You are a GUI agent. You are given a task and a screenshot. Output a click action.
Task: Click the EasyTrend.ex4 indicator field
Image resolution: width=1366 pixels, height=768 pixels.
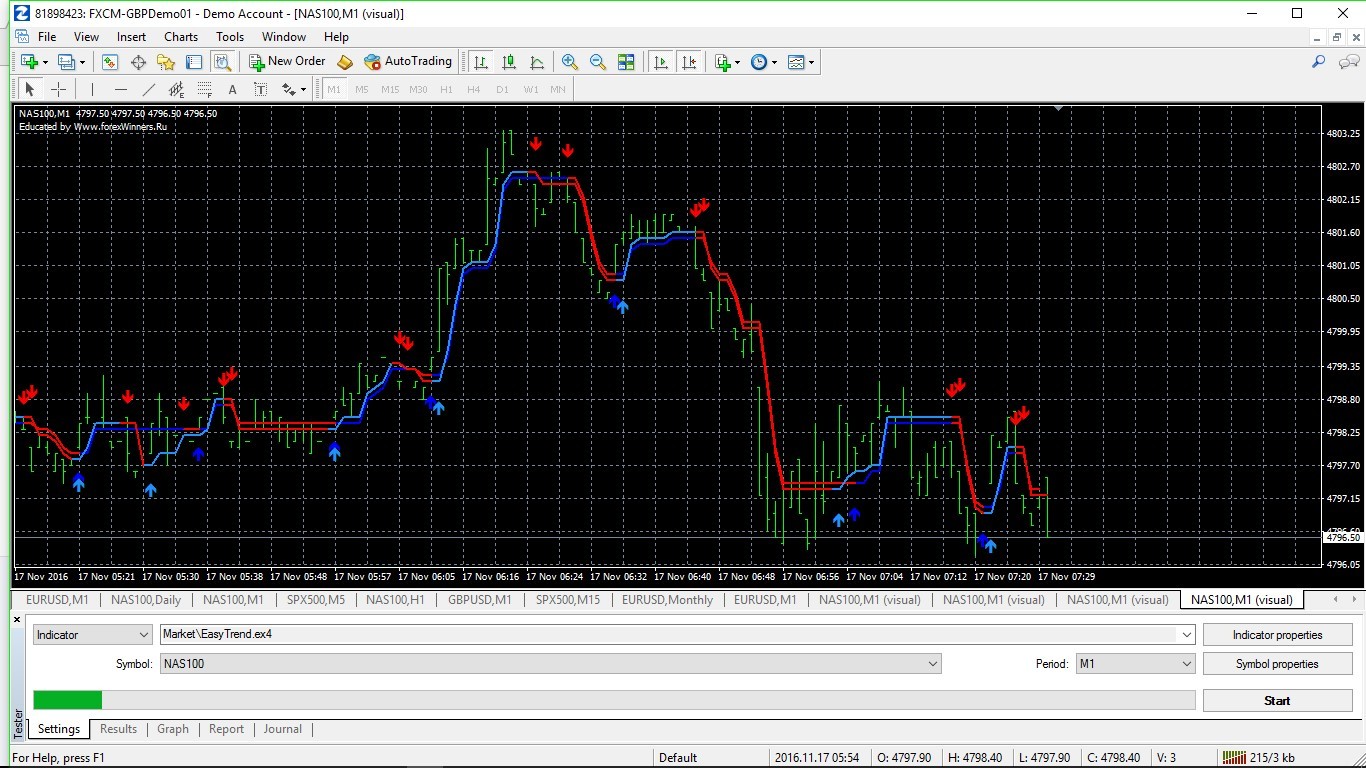pos(670,635)
